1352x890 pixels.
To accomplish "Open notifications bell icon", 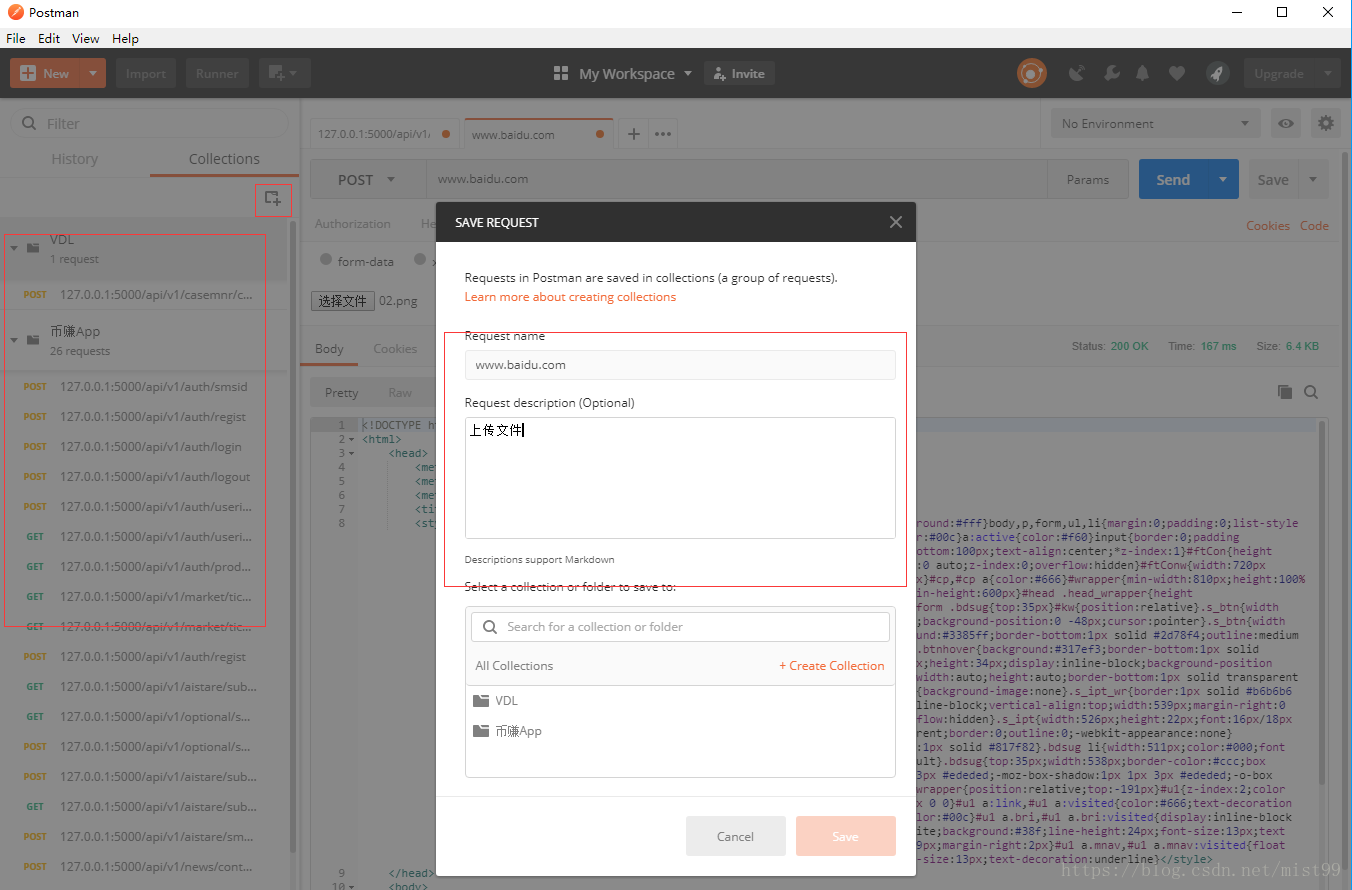I will 1143,73.
